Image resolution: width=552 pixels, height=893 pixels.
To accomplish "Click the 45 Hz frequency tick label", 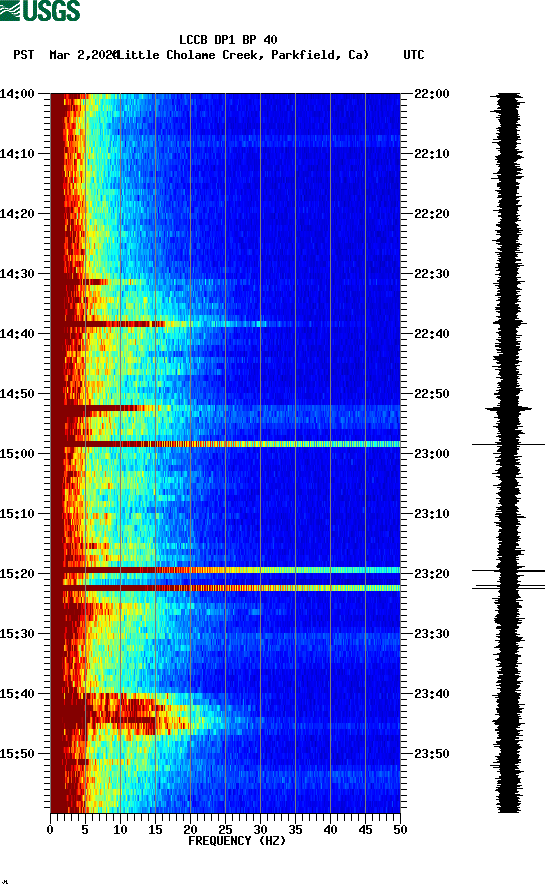I will click(x=365, y=830).
